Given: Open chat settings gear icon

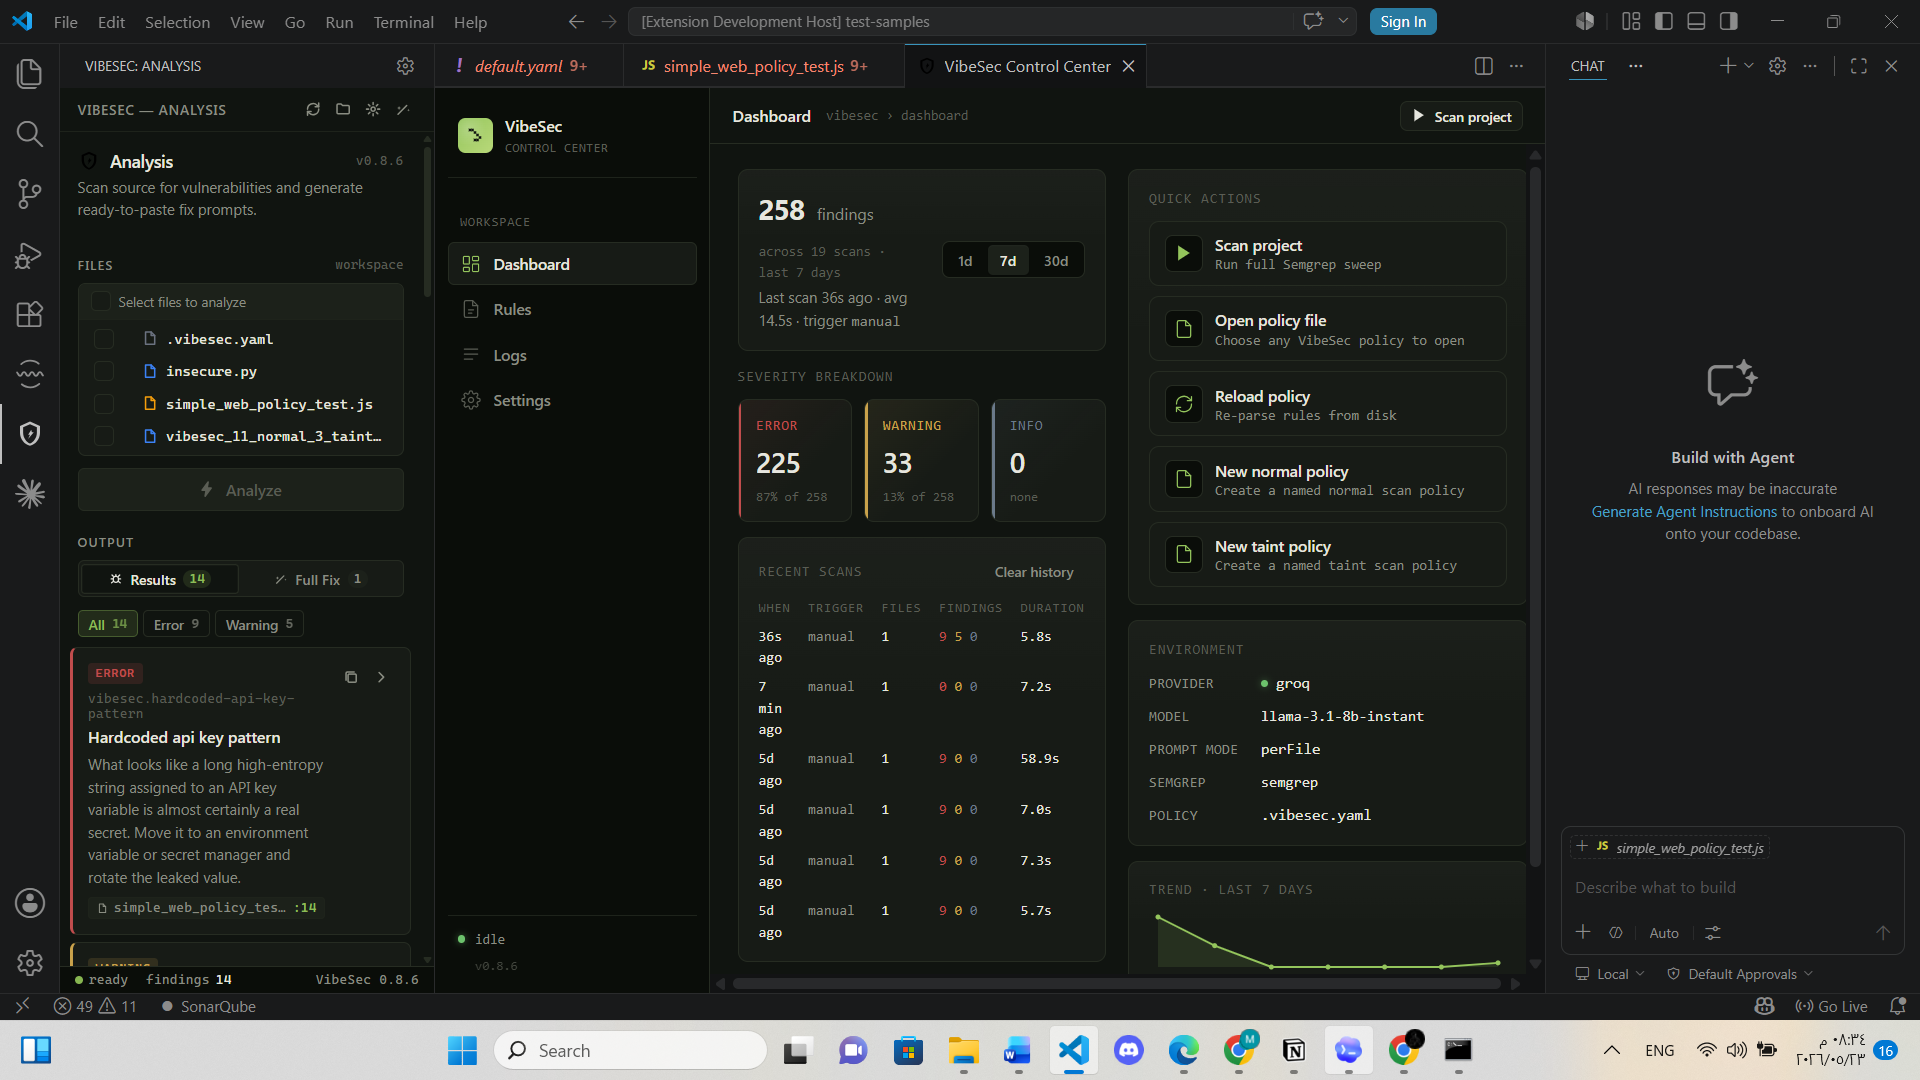Looking at the screenshot, I should [1777, 66].
